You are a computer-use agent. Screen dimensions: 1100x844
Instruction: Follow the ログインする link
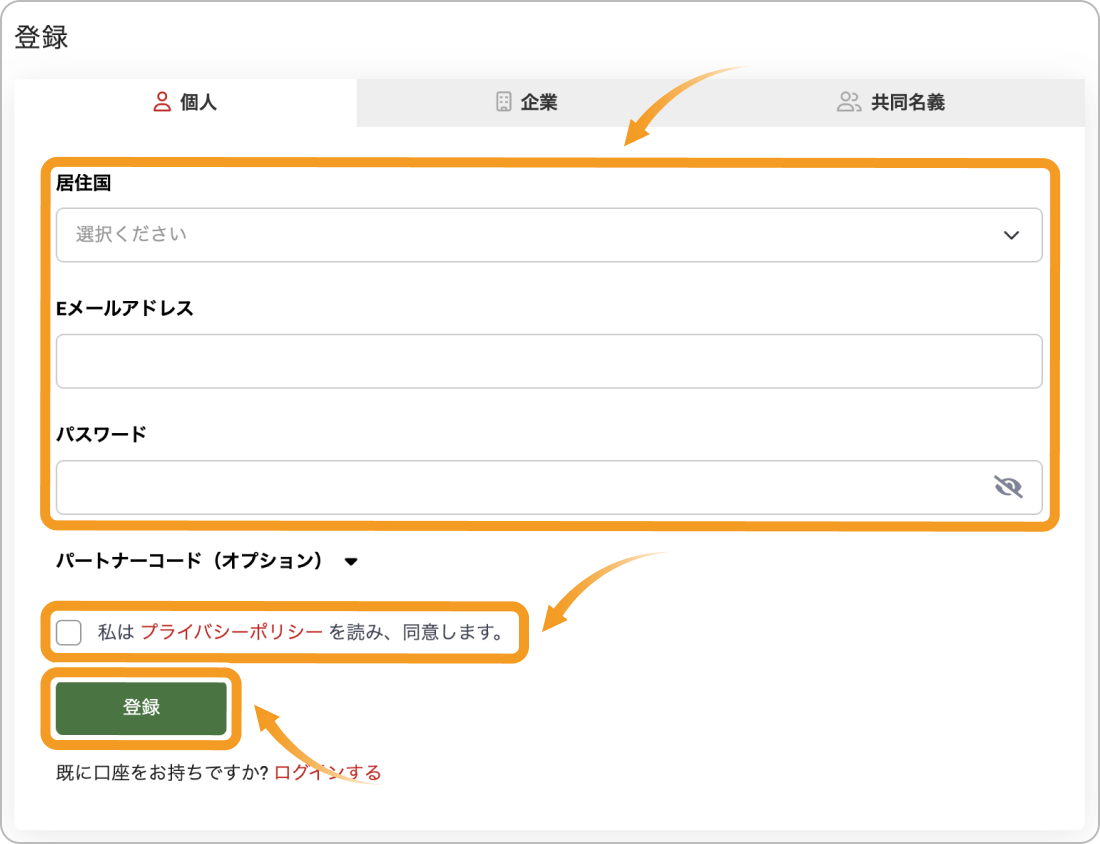(328, 772)
